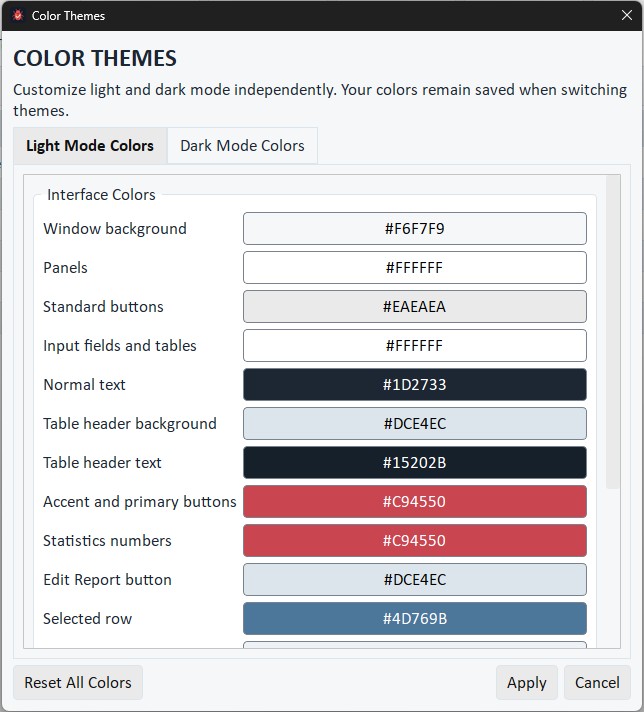Screen dimensions: 644x712
Task: Edit Input fields and tables color
Action: point(415,346)
